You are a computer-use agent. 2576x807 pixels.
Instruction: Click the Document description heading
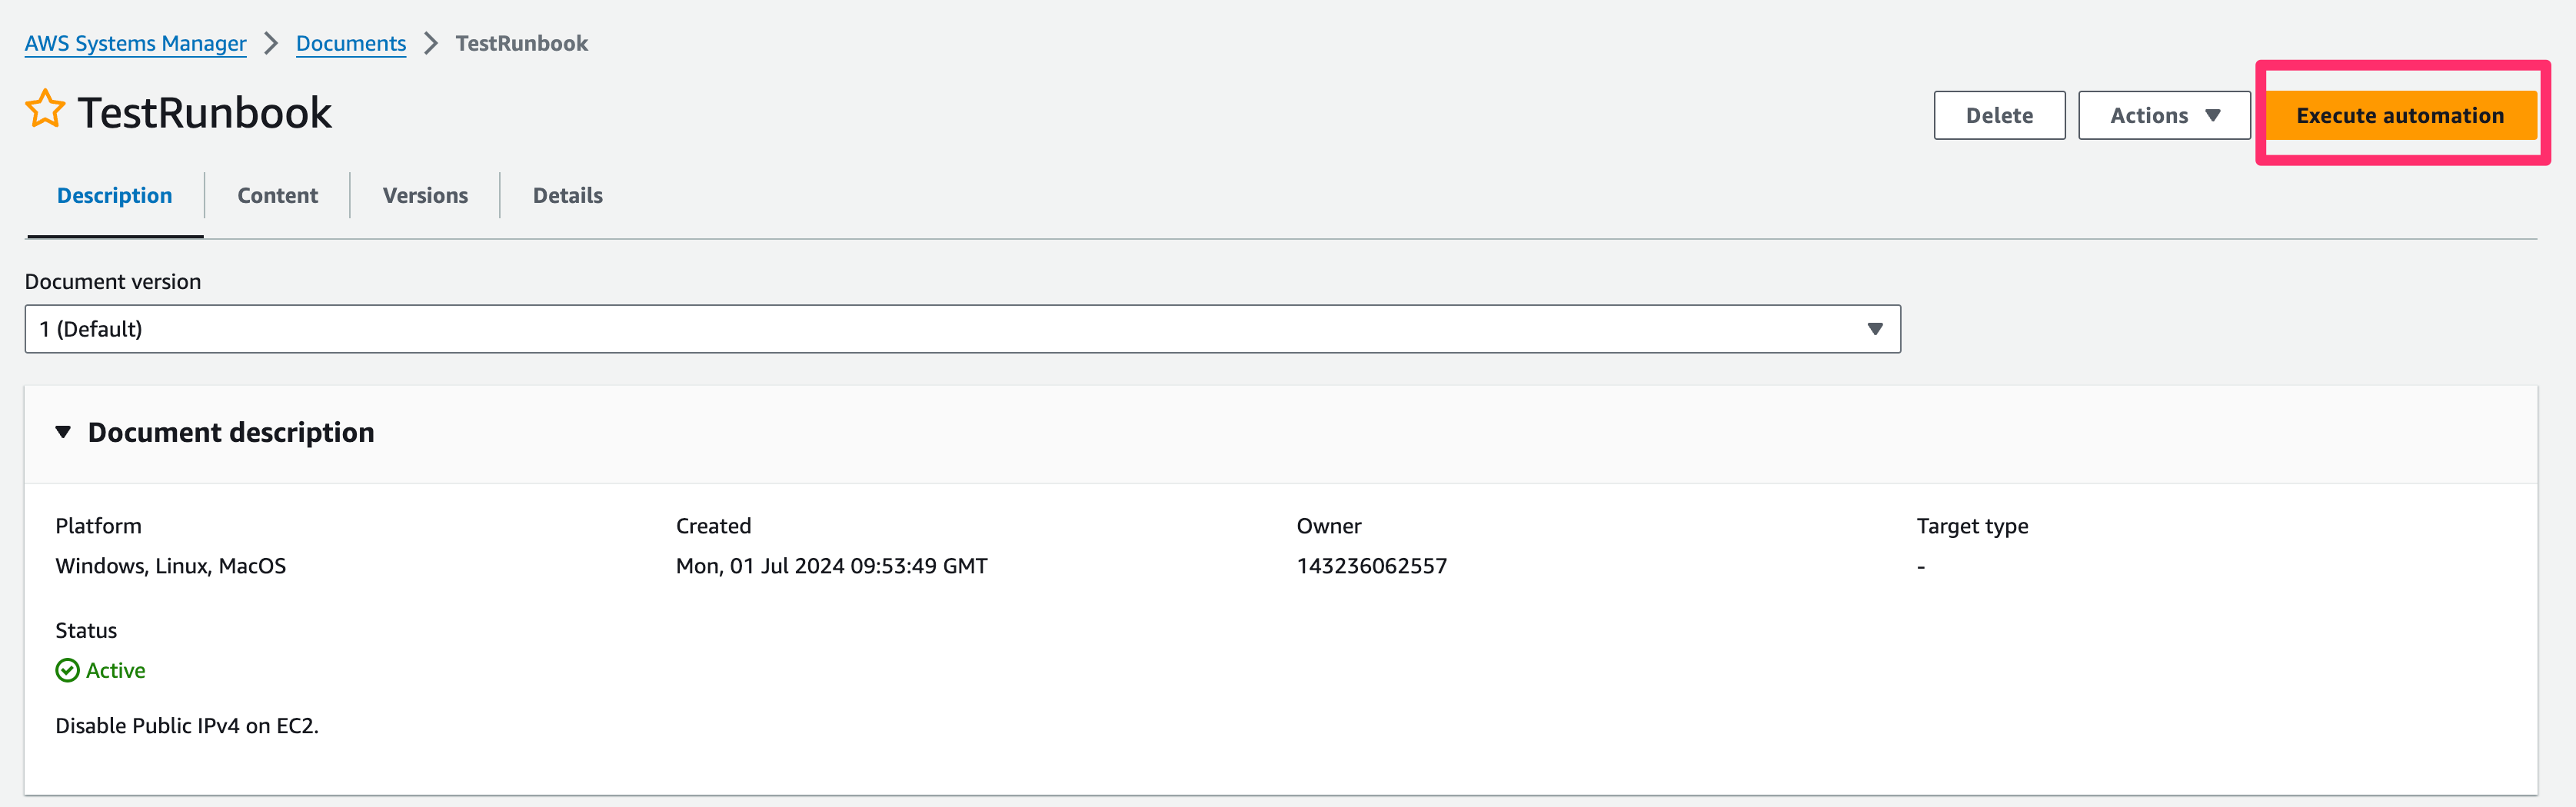click(231, 432)
